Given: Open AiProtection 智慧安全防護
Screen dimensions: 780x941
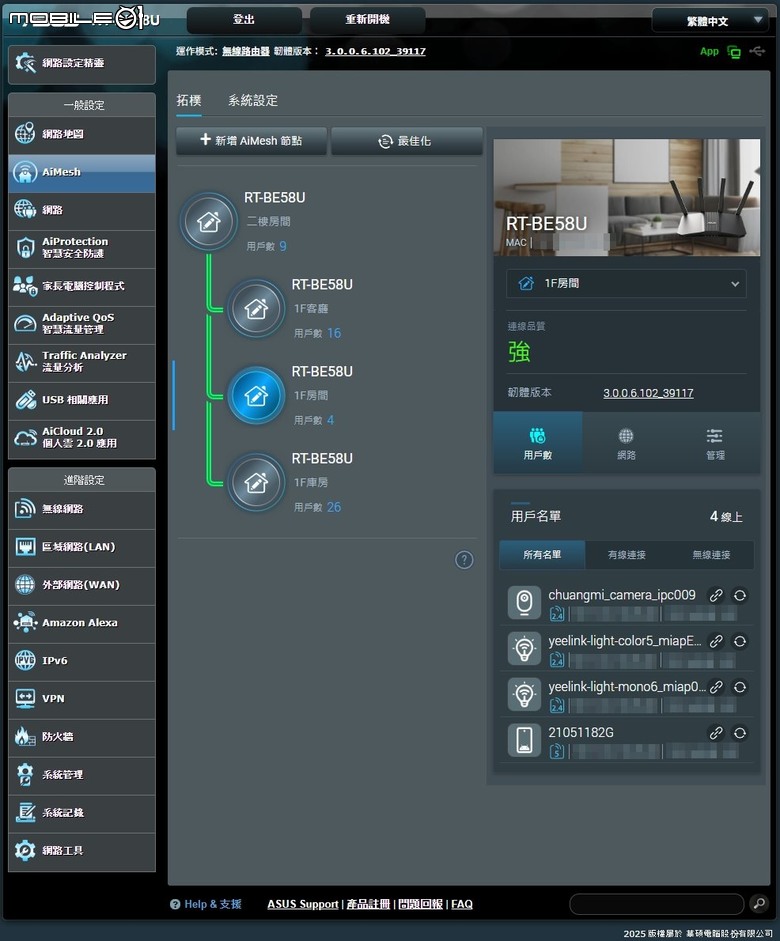Looking at the screenshot, I should [x=82, y=248].
